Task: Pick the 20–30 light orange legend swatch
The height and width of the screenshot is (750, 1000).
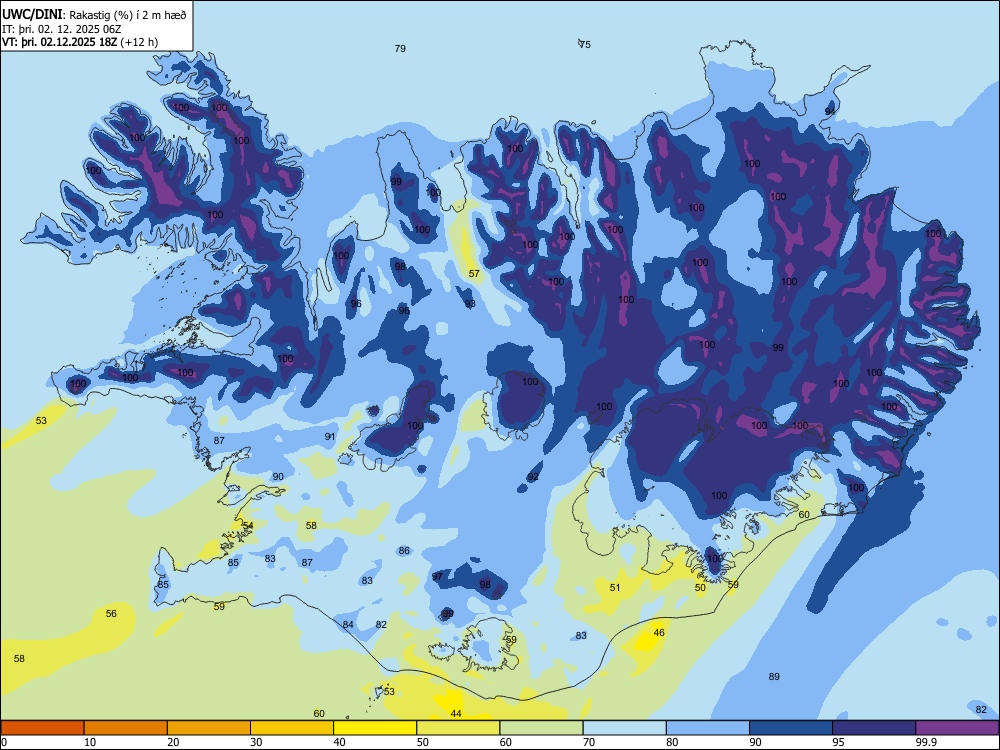Action: (209, 728)
